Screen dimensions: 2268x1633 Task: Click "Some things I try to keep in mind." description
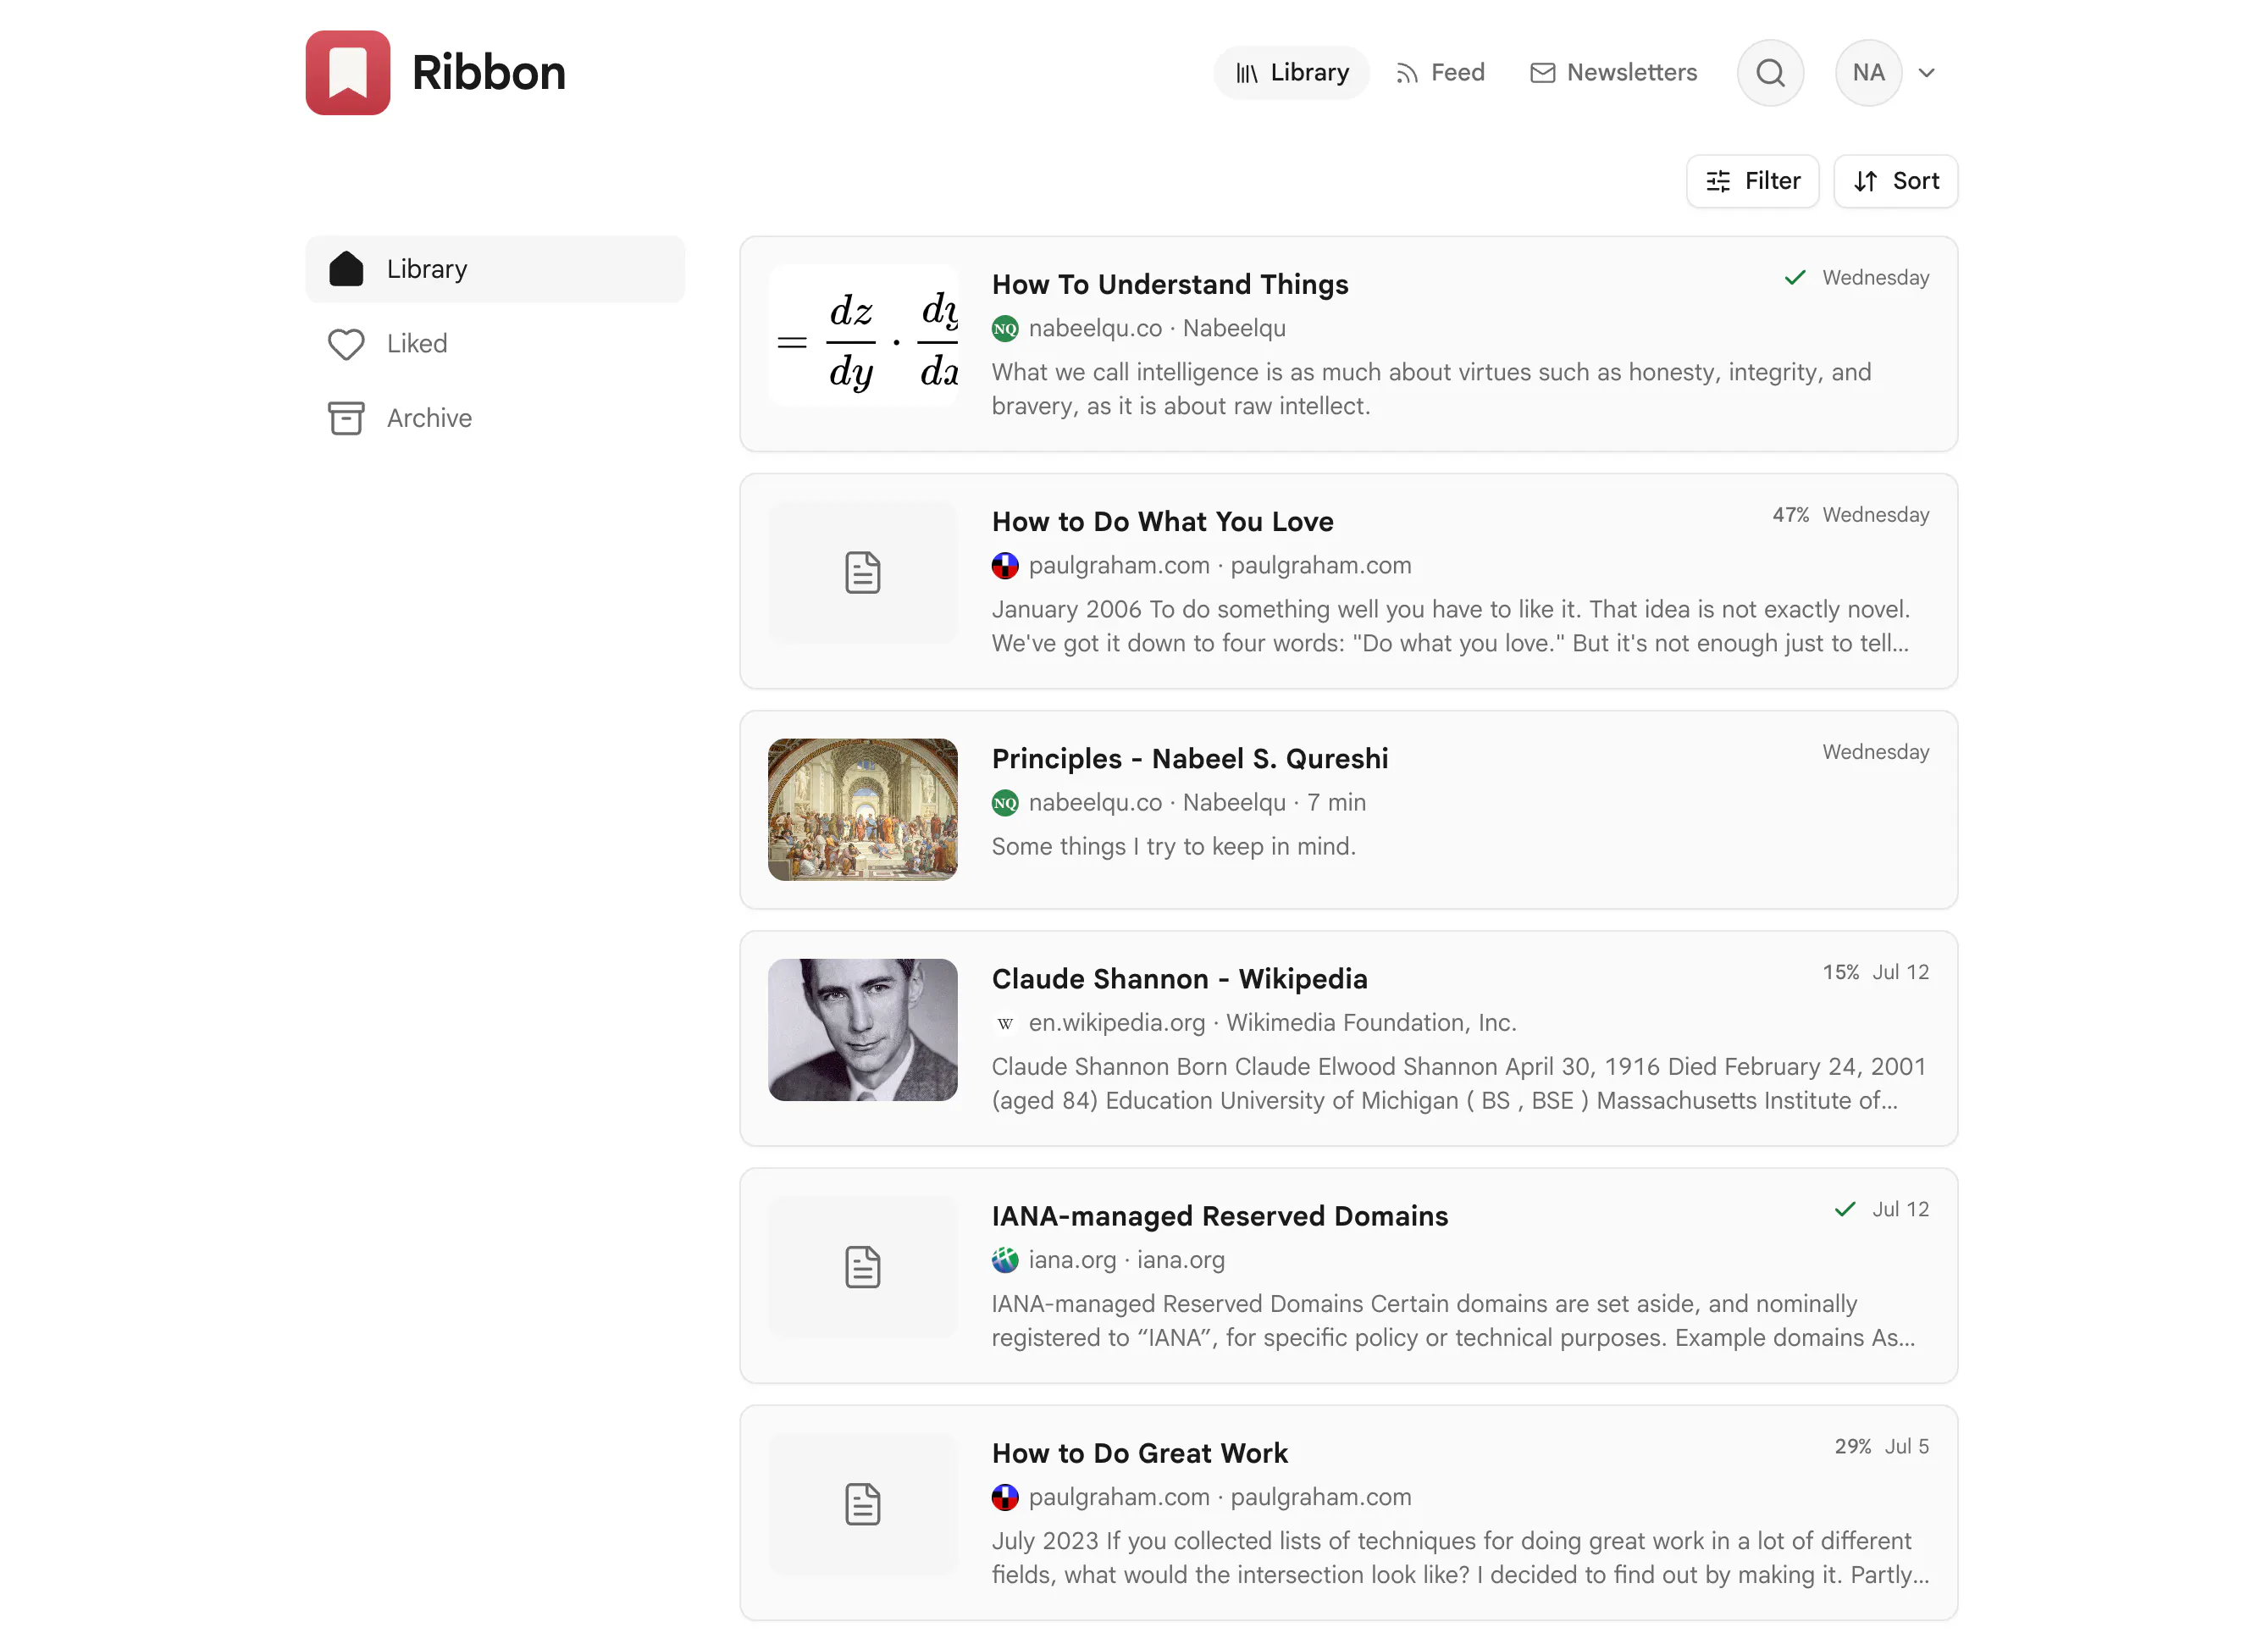point(1173,846)
